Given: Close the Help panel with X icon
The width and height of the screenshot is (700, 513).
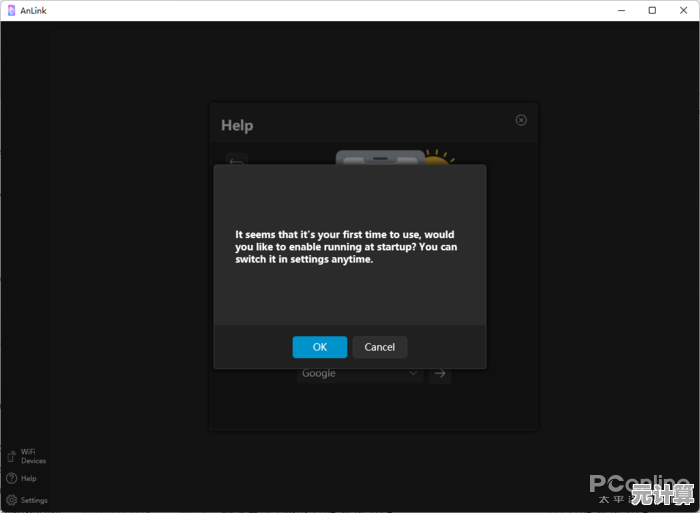Looking at the screenshot, I should [521, 120].
